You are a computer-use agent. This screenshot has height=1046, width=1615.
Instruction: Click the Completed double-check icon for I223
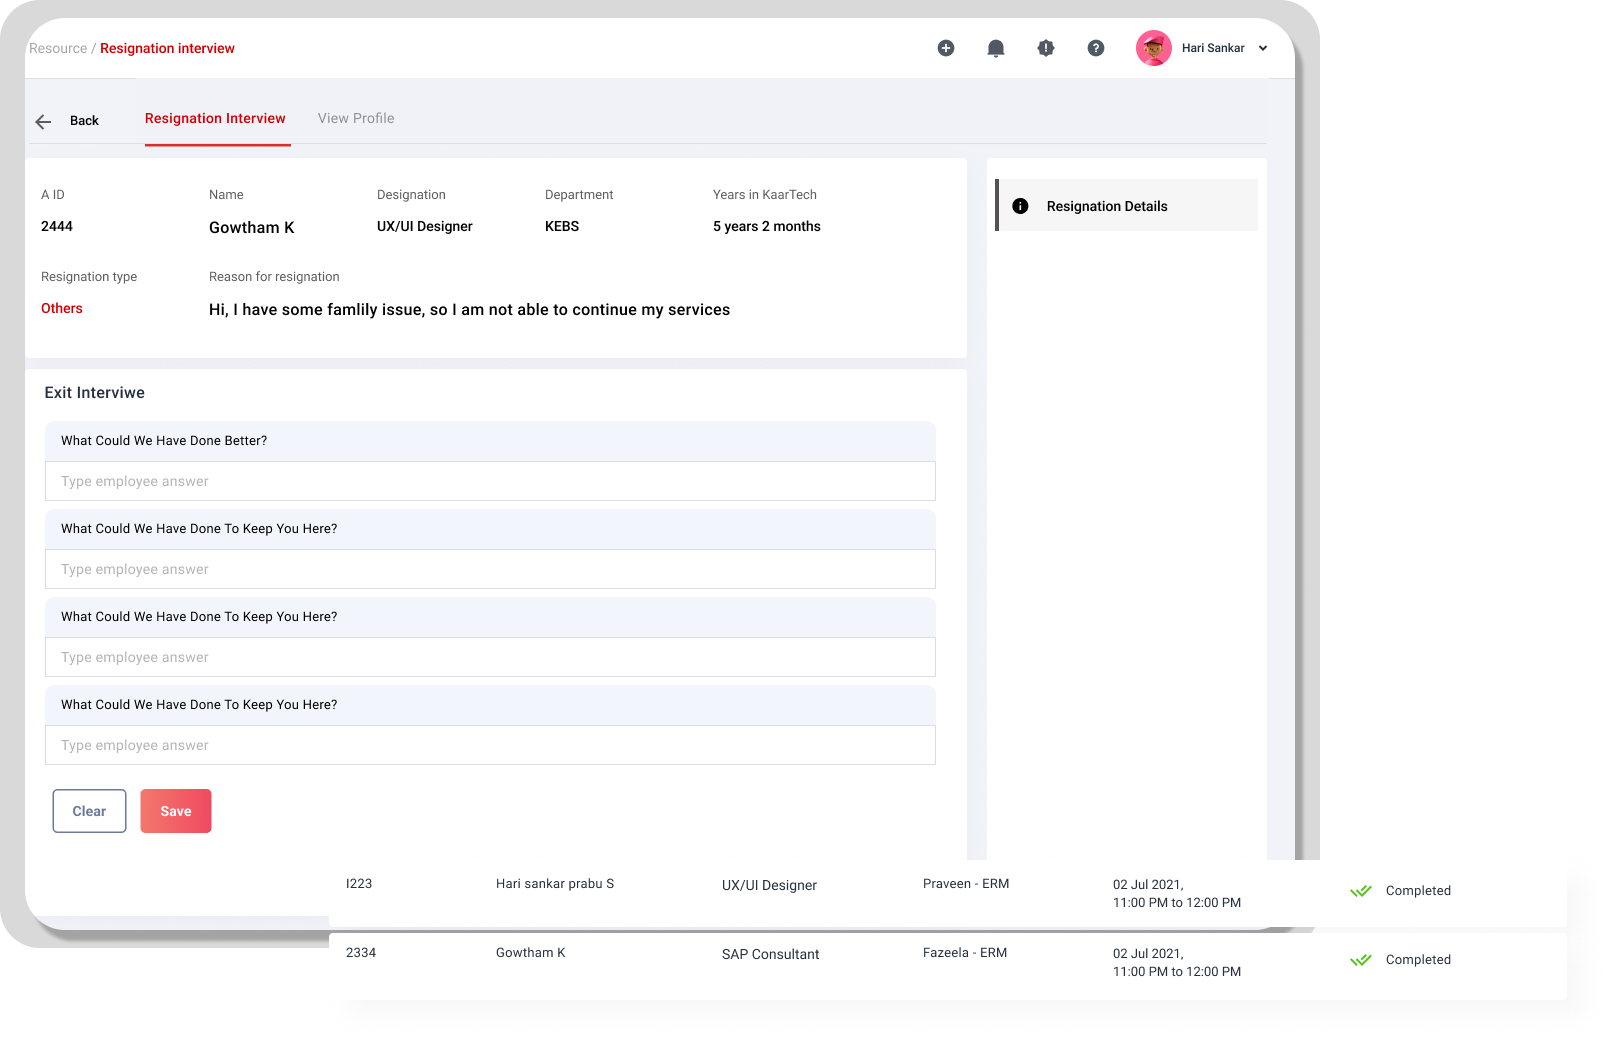click(1360, 891)
